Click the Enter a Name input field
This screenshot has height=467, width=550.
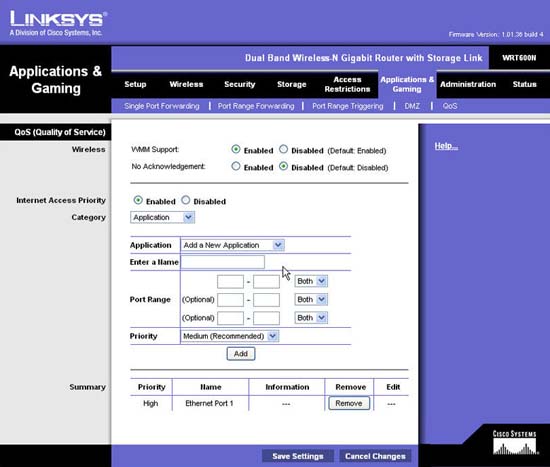pos(223,262)
